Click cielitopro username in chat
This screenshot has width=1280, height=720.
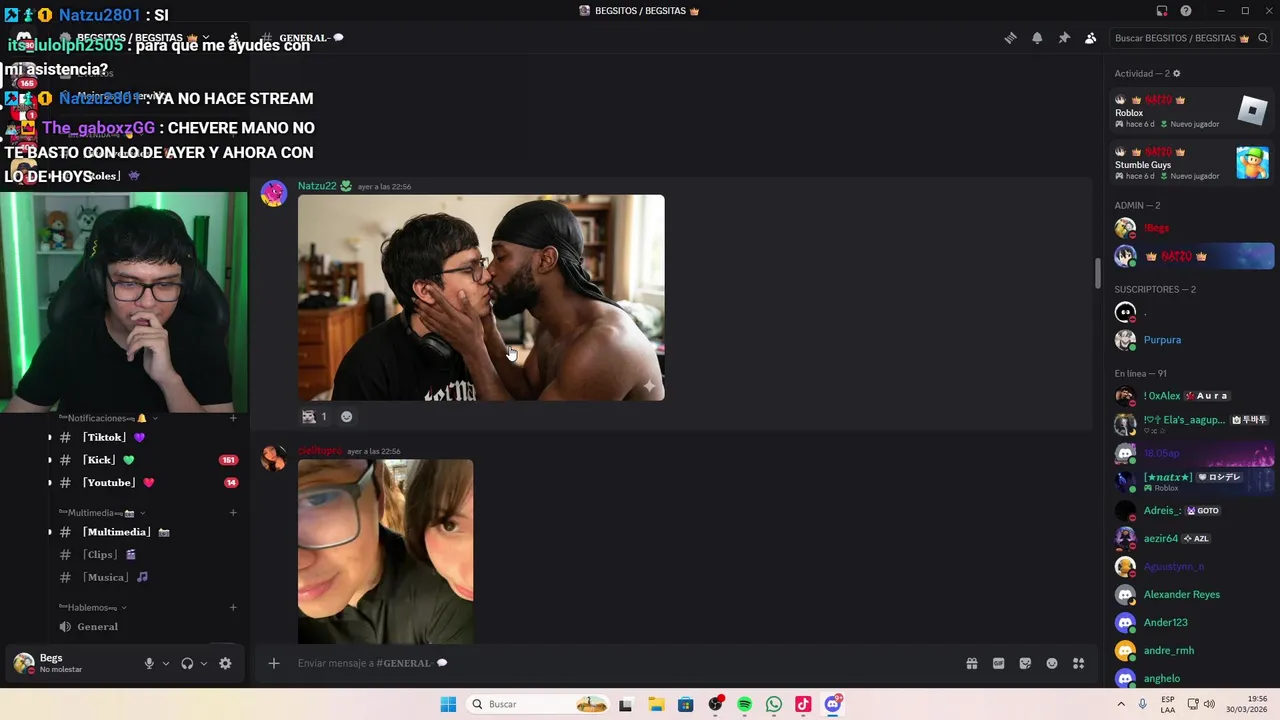tap(320, 451)
